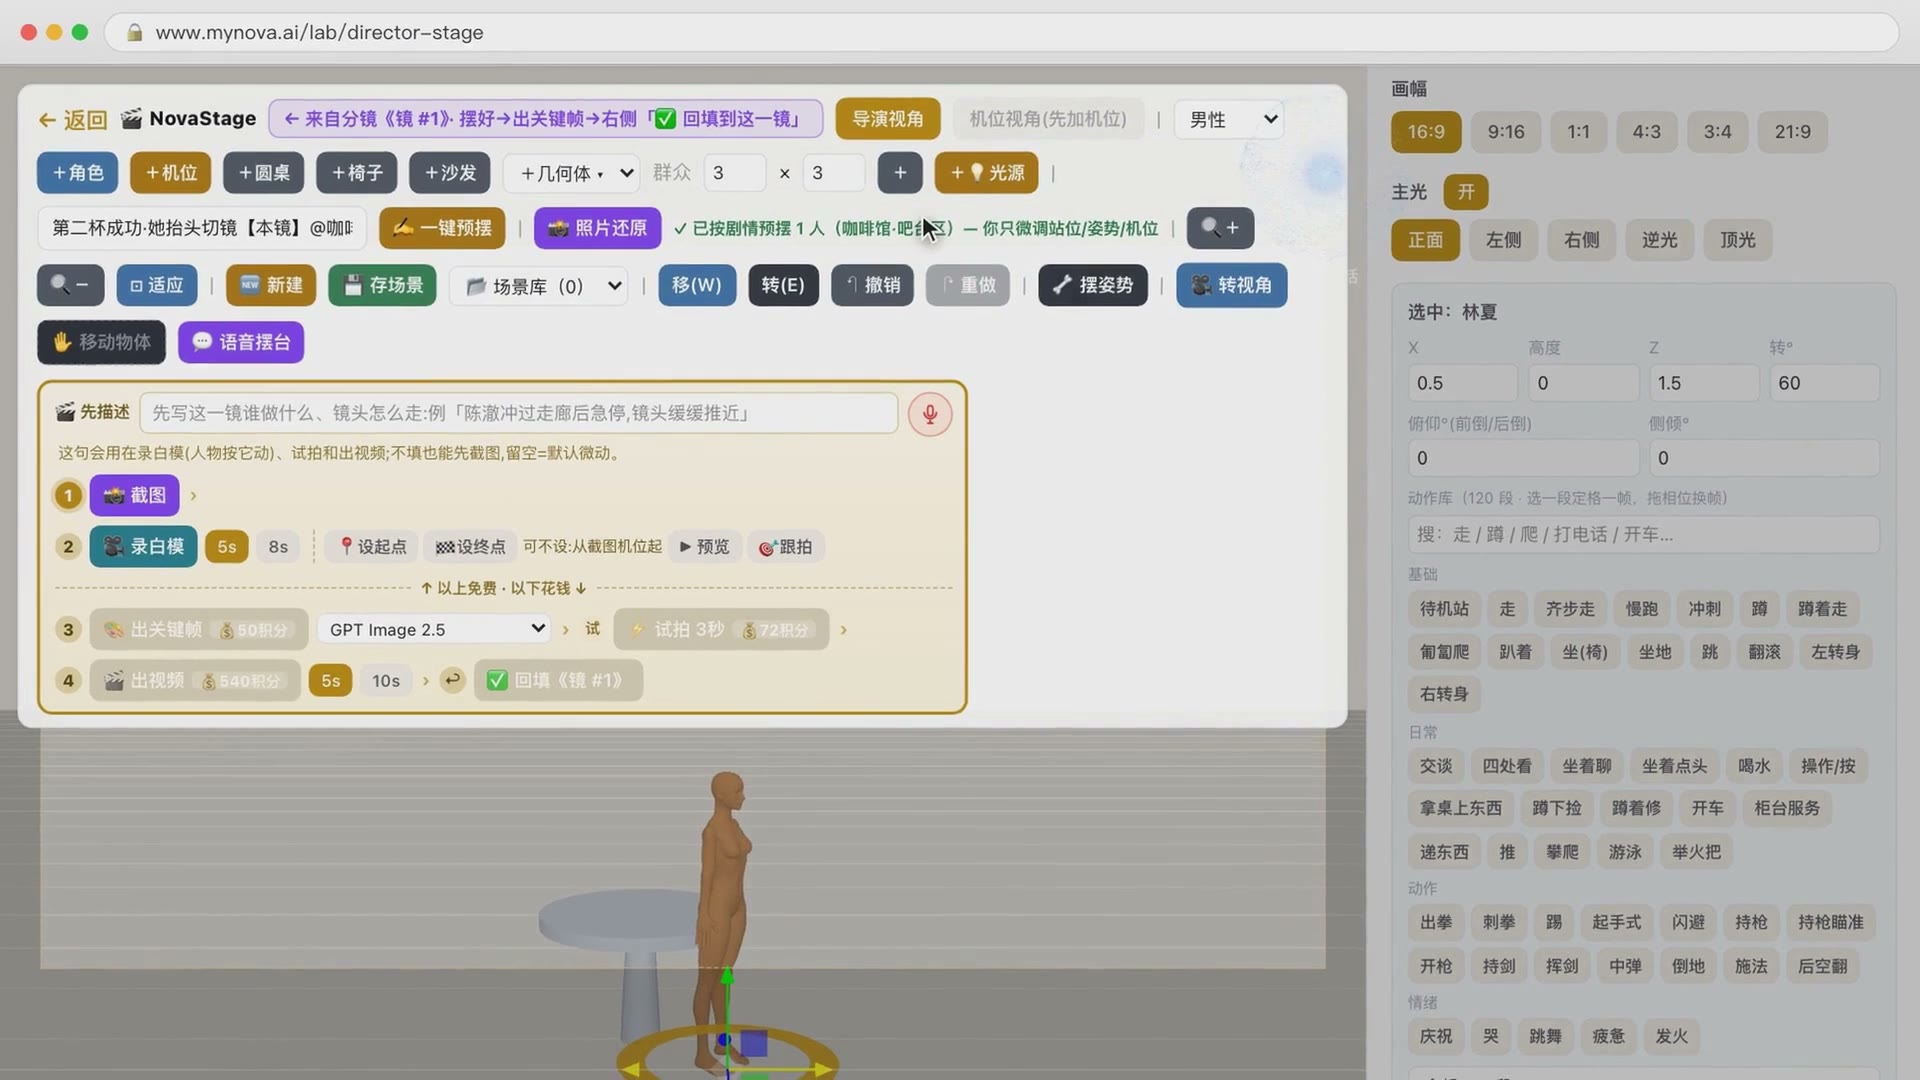Click the microphone voice input icon
This screenshot has width=1920, height=1080.
[x=929, y=414]
